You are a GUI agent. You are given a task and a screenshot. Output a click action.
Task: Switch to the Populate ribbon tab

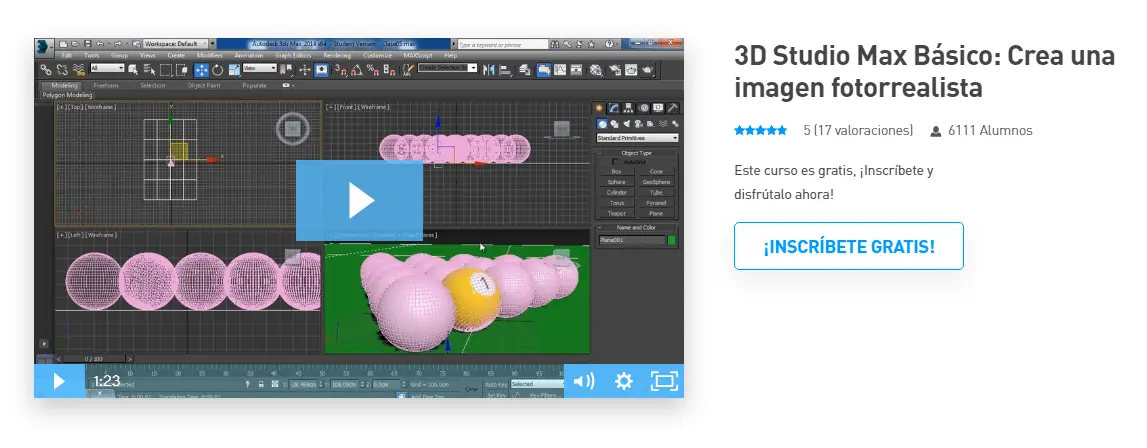255,86
